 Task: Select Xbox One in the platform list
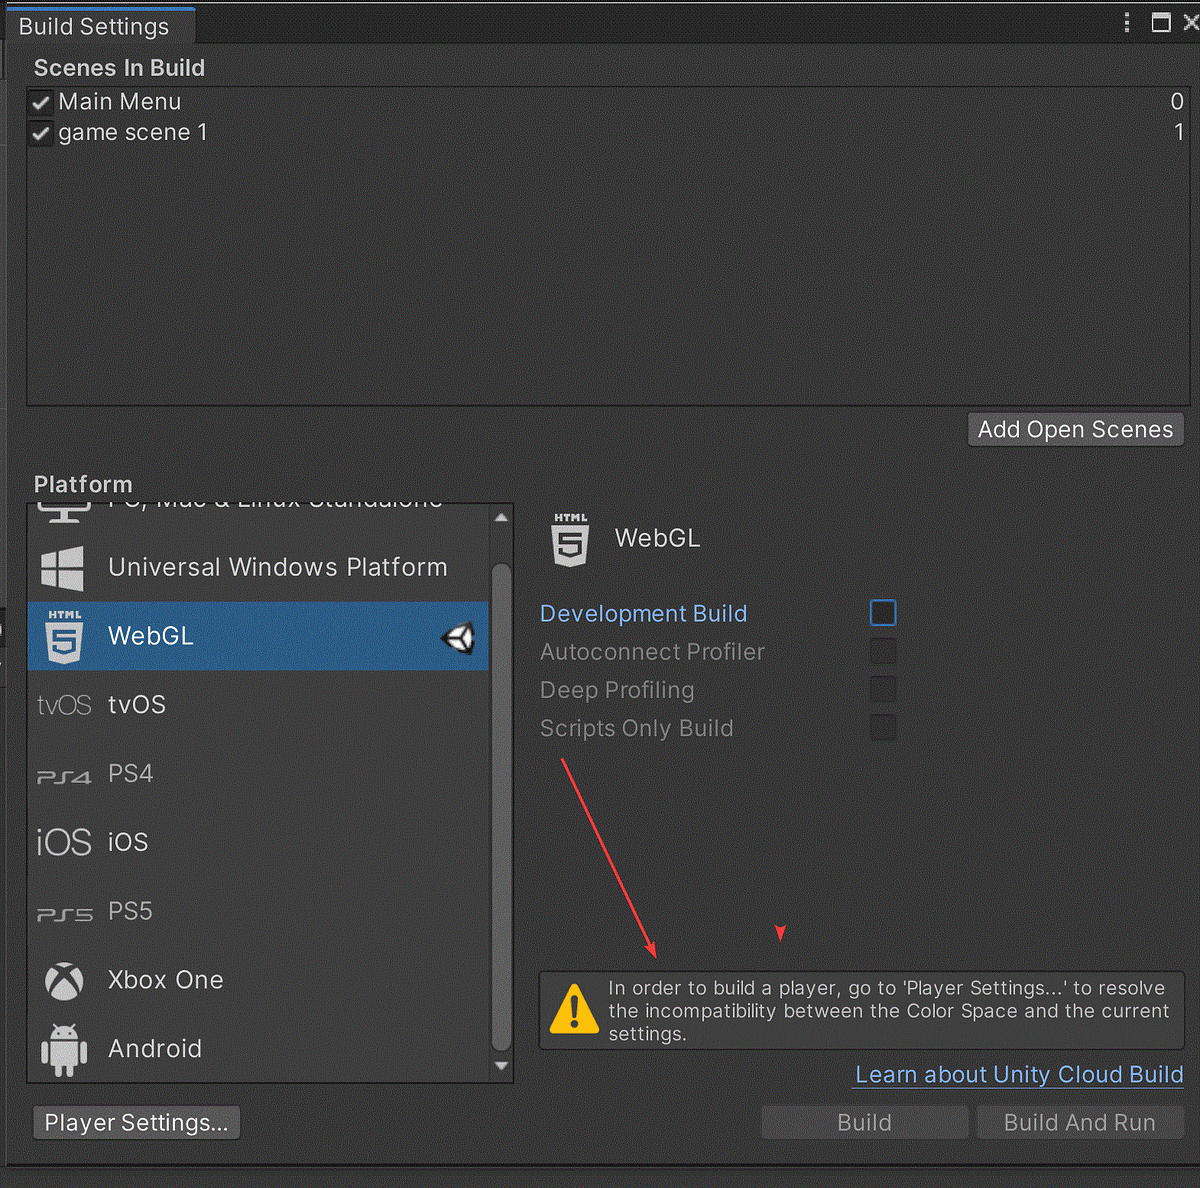pos(258,980)
